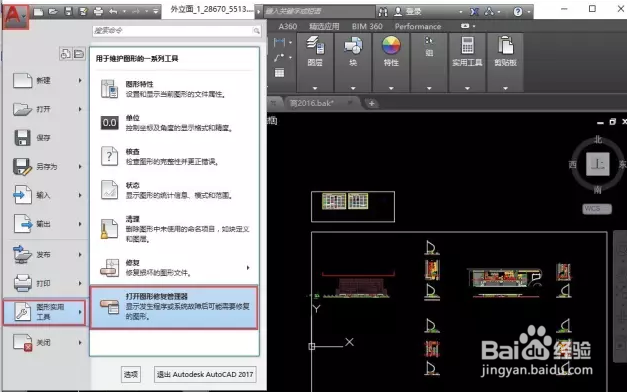Expand 组 panel dropdown arrow
Viewport: 627px width, 392px height.
[x=429, y=88]
